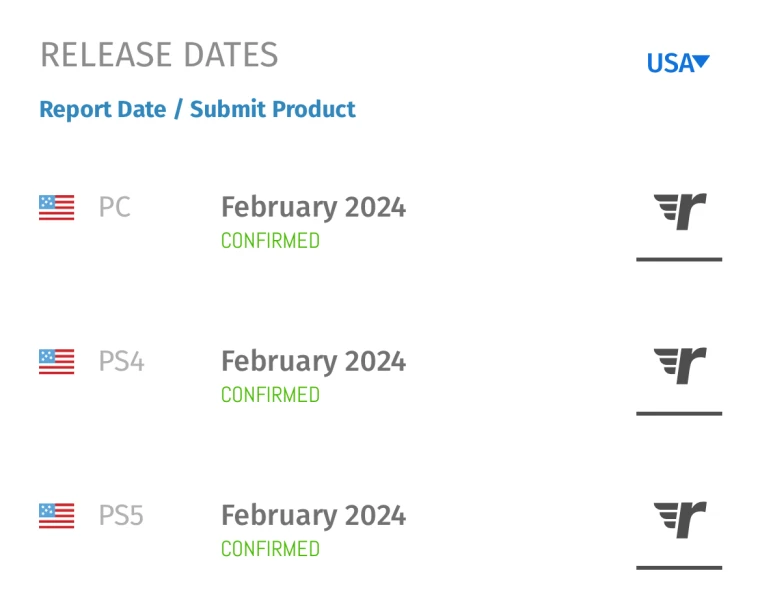Click the winged R icon in PS4 row

(x=680, y=365)
